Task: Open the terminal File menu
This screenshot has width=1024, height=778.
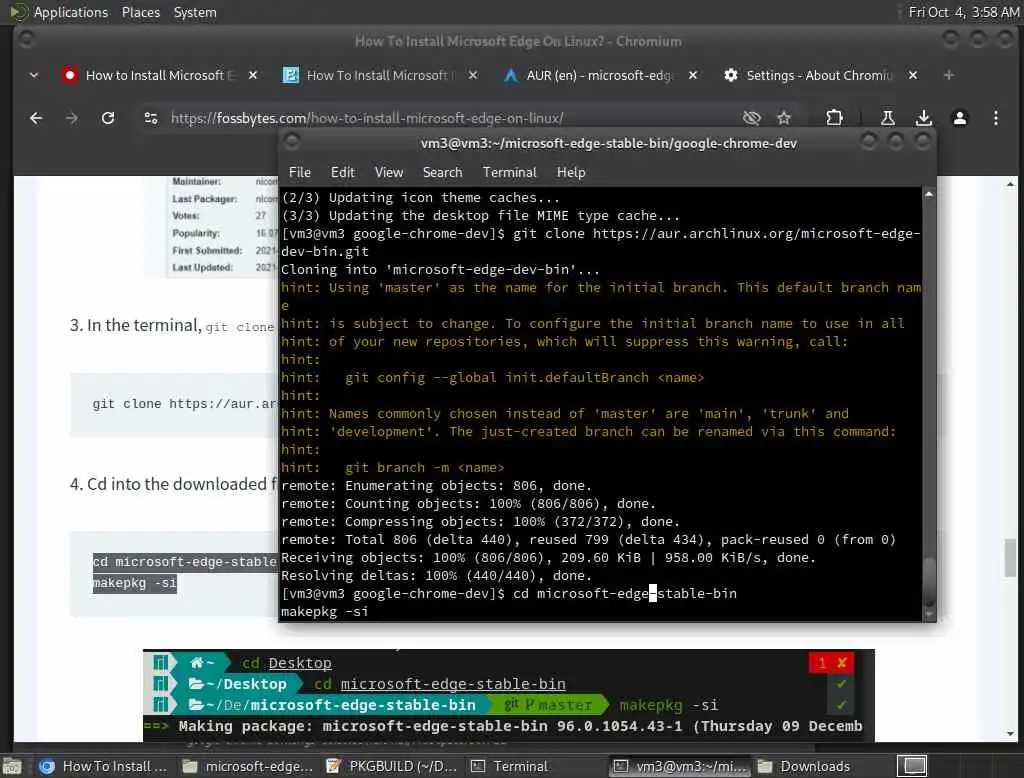Action: click(x=300, y=172)
